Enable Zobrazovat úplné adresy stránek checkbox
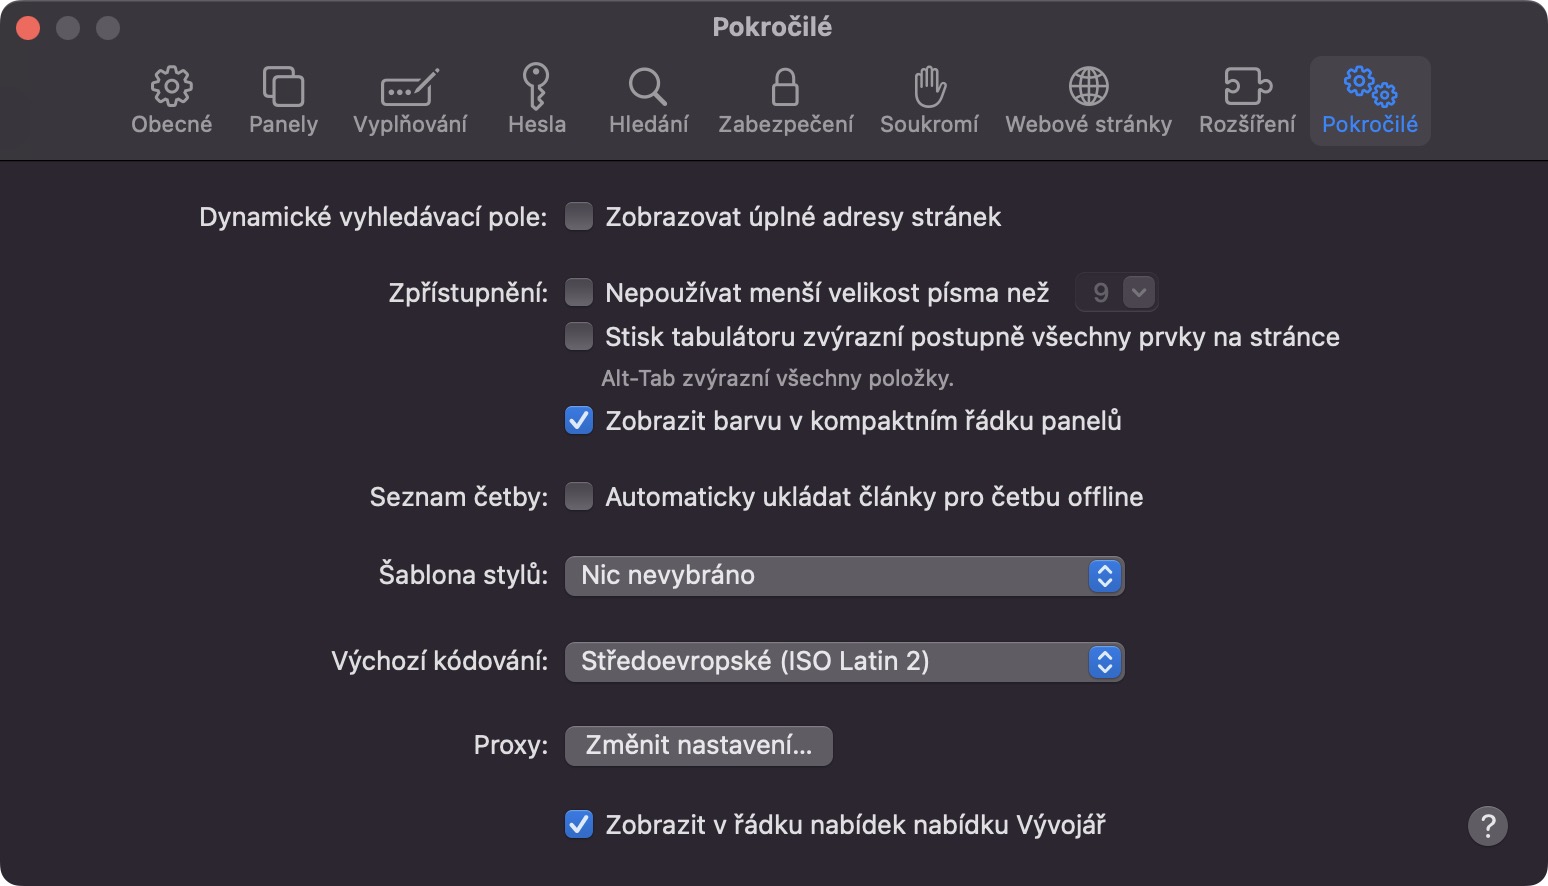The height and width of the screenshot is (886, 1548). point(579,217)
